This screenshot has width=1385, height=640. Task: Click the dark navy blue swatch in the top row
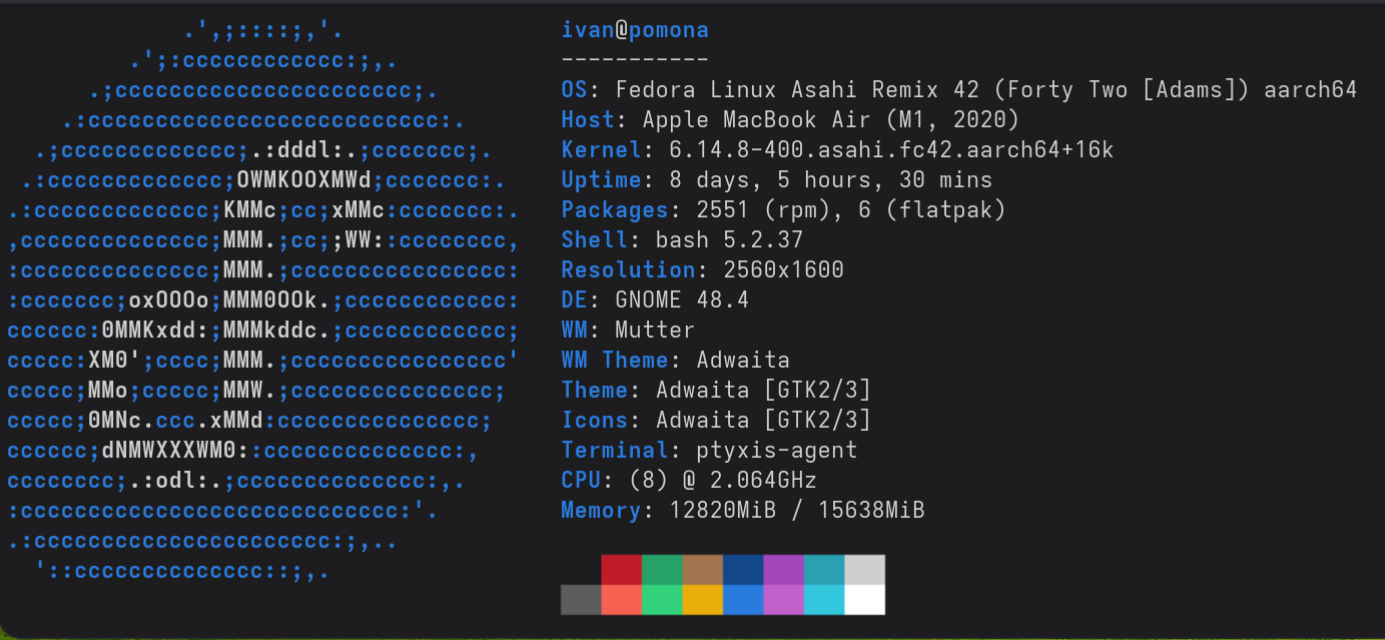click(x=743, y=570)
